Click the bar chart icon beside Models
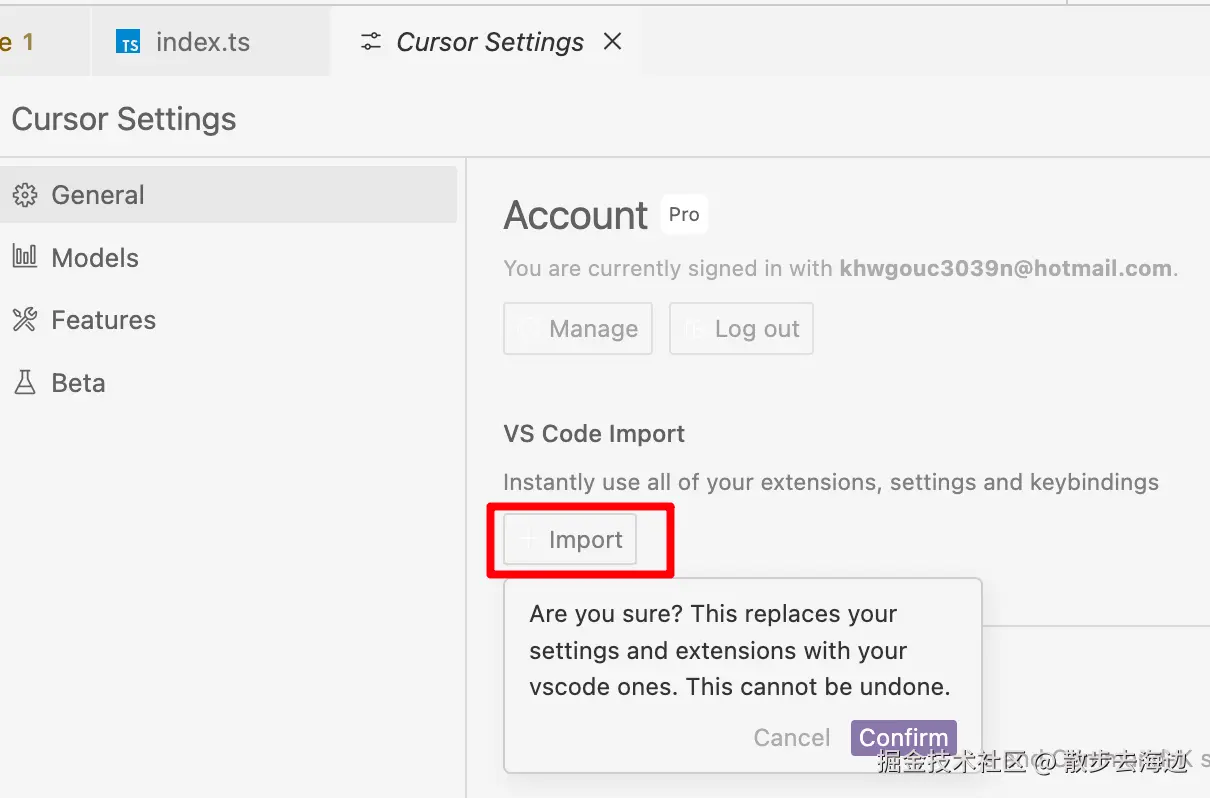This screenshot has width=1210, height=798. point(24,257)
